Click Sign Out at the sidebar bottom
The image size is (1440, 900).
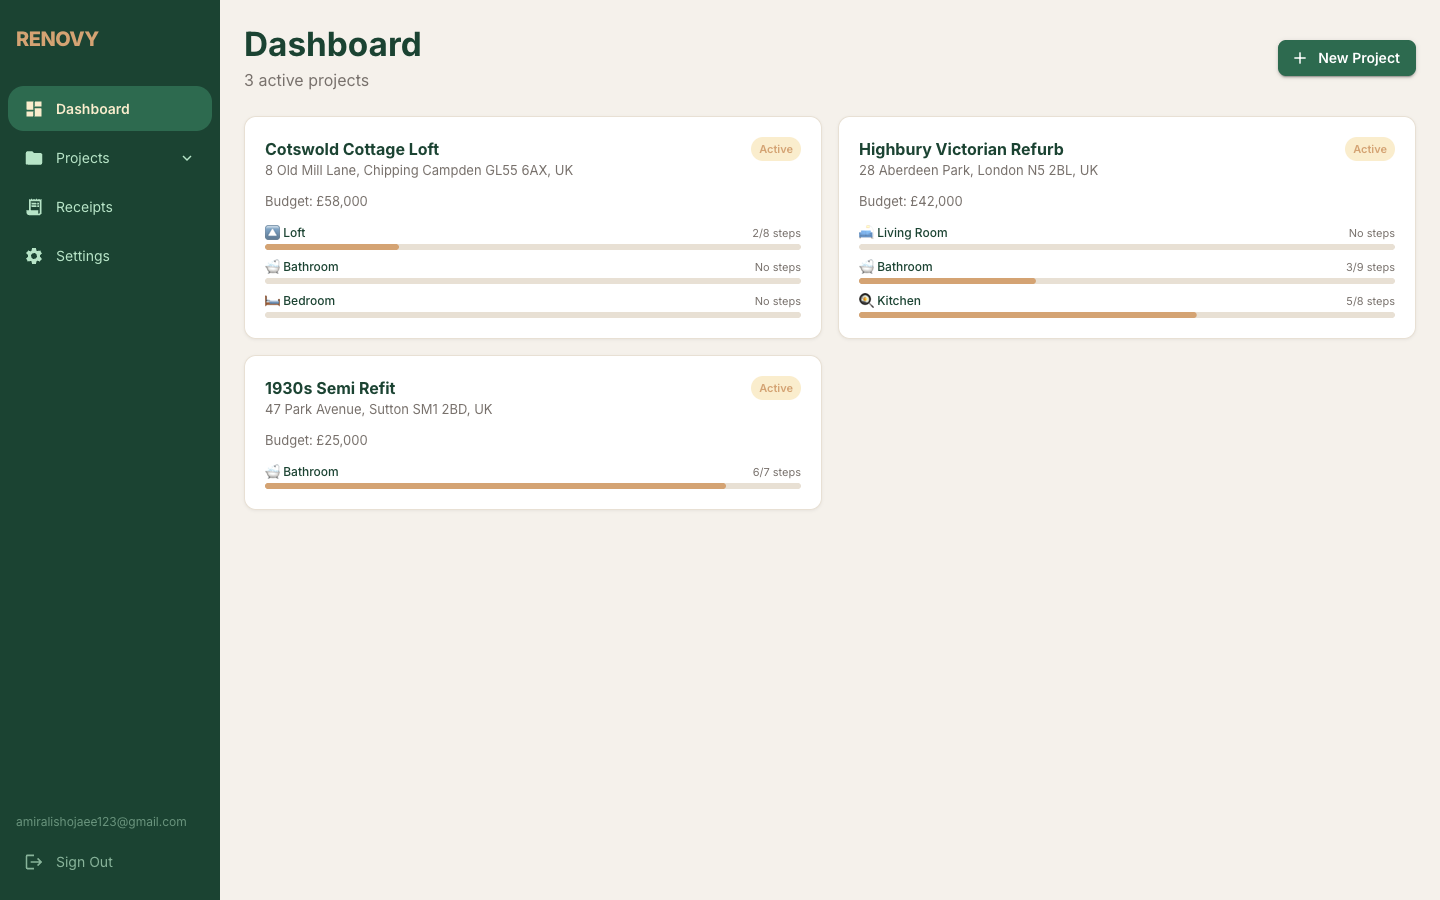click(84, 862)
